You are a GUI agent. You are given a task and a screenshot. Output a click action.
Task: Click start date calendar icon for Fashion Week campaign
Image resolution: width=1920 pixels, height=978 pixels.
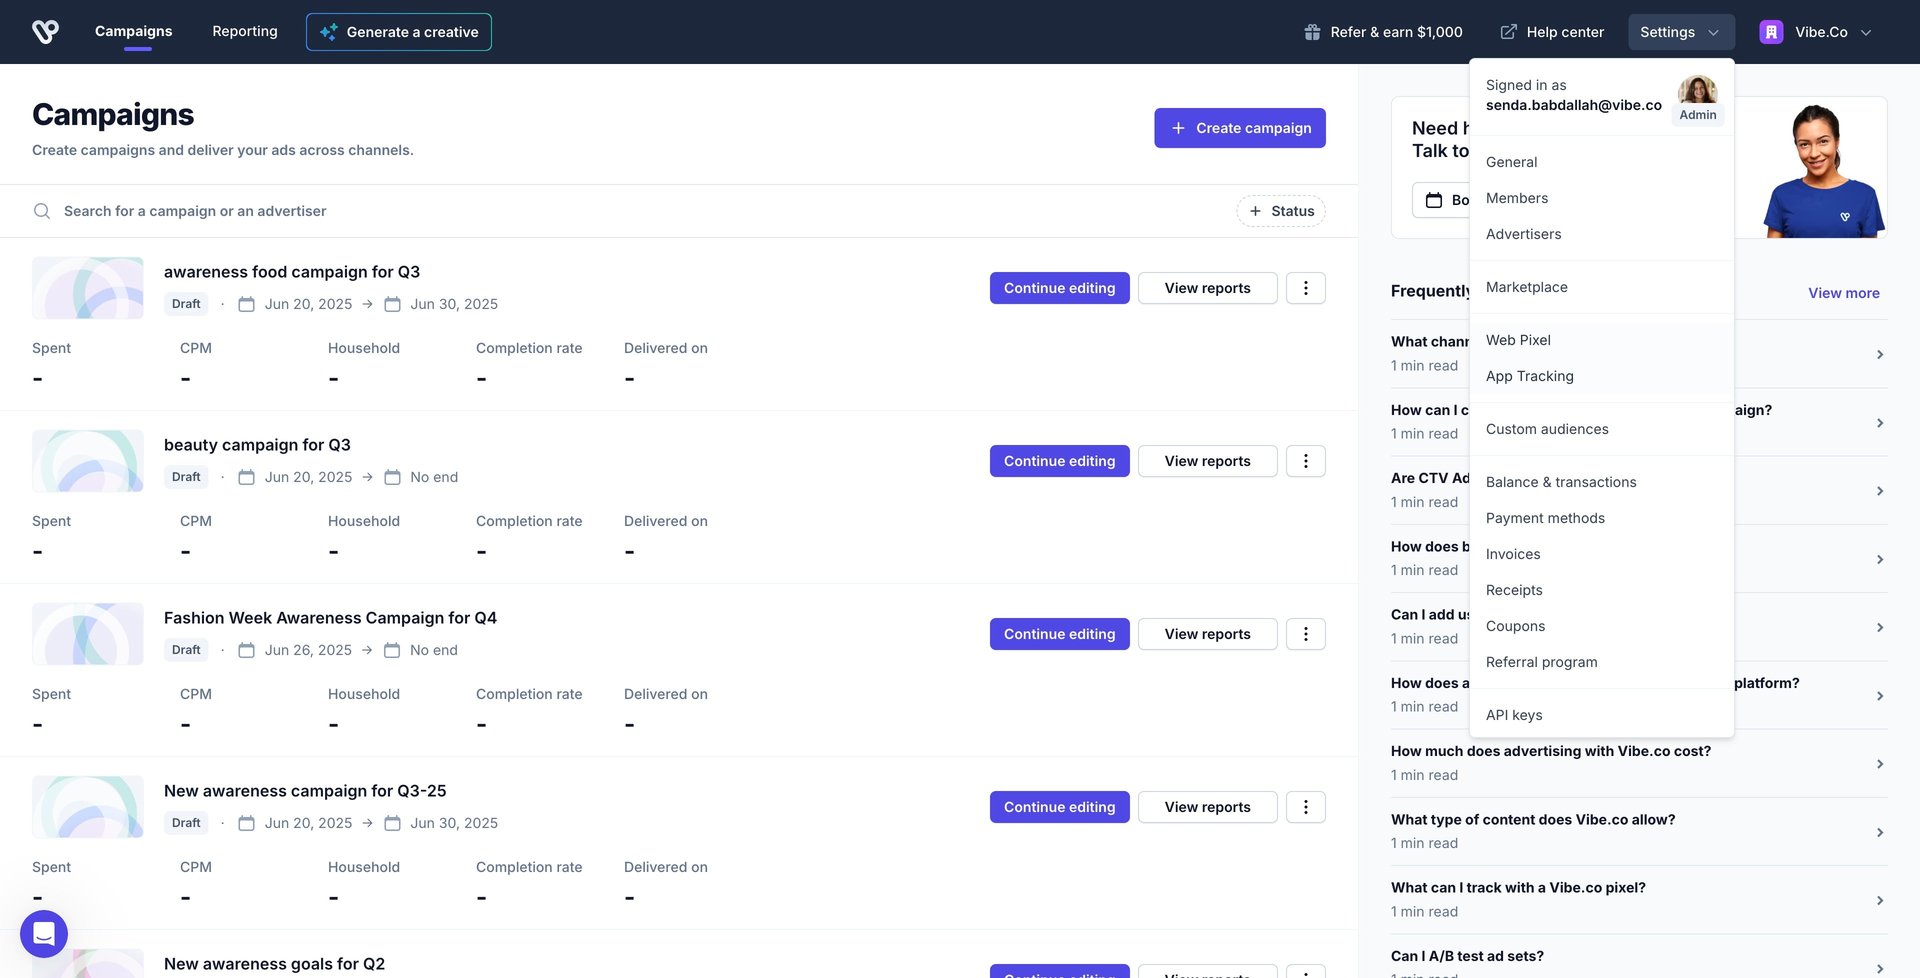[x=246, y=650]
